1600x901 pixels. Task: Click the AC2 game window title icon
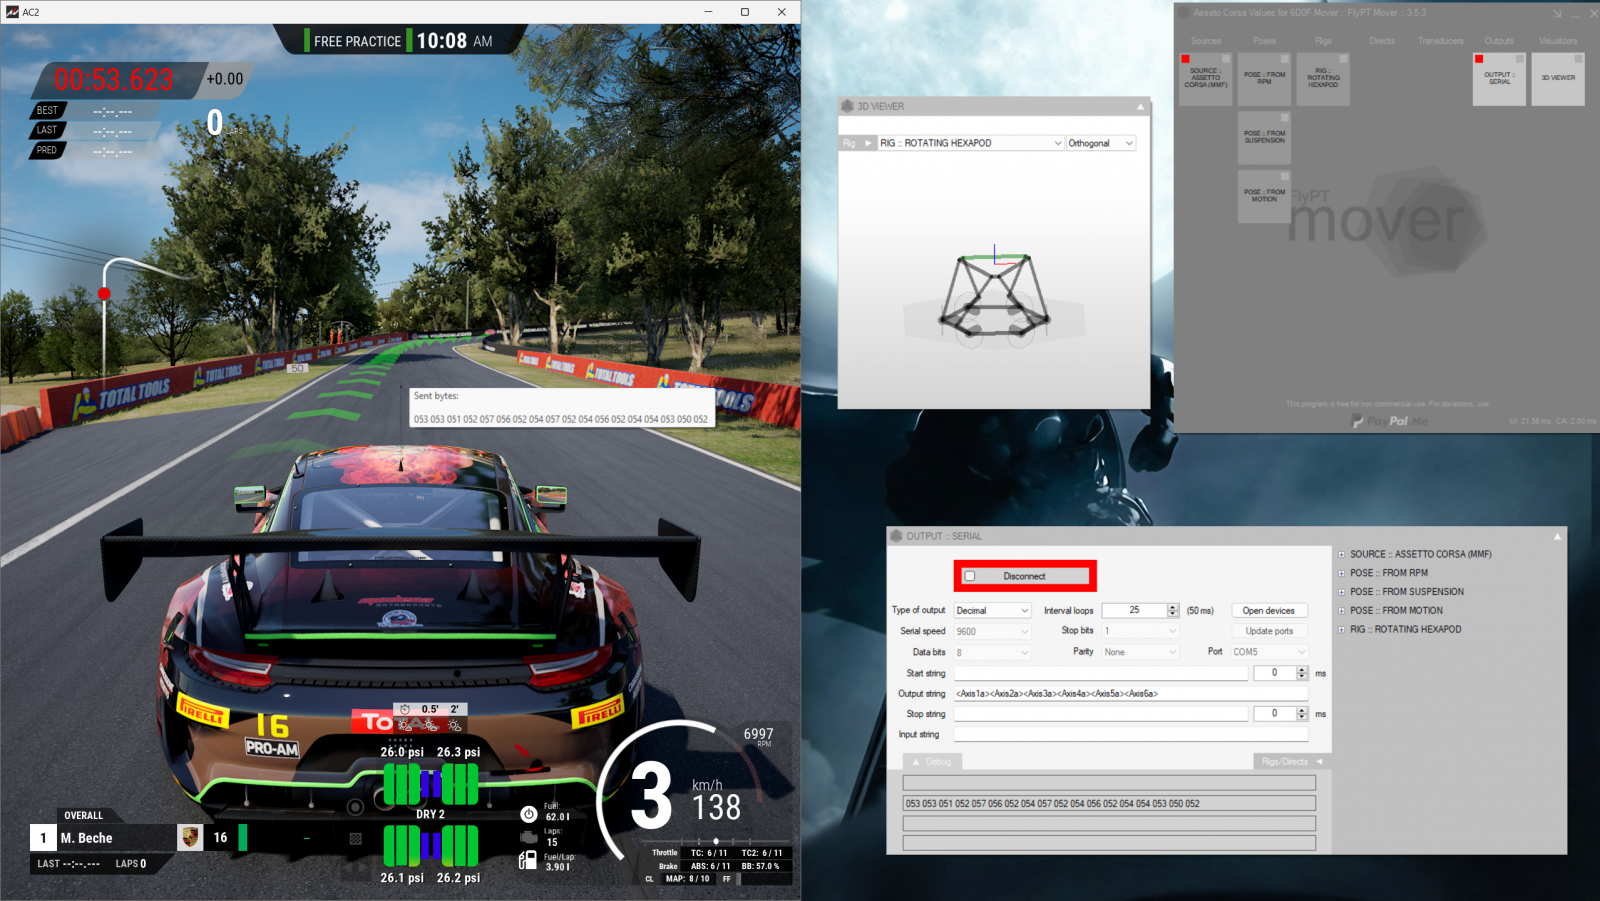click(x=12, y=12)
